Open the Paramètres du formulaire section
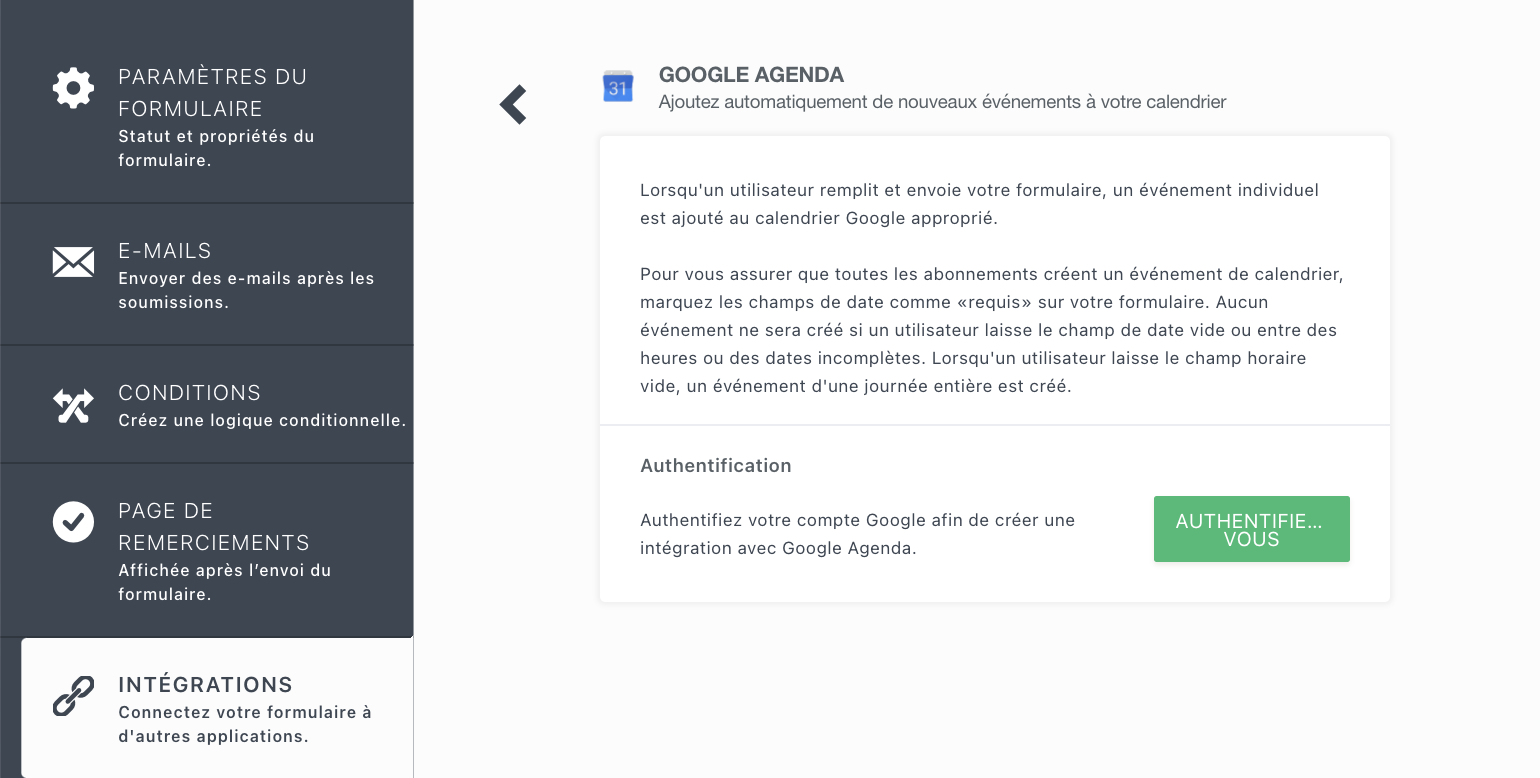The width and height of the screenshot is (1540, 778). [212, 92]
